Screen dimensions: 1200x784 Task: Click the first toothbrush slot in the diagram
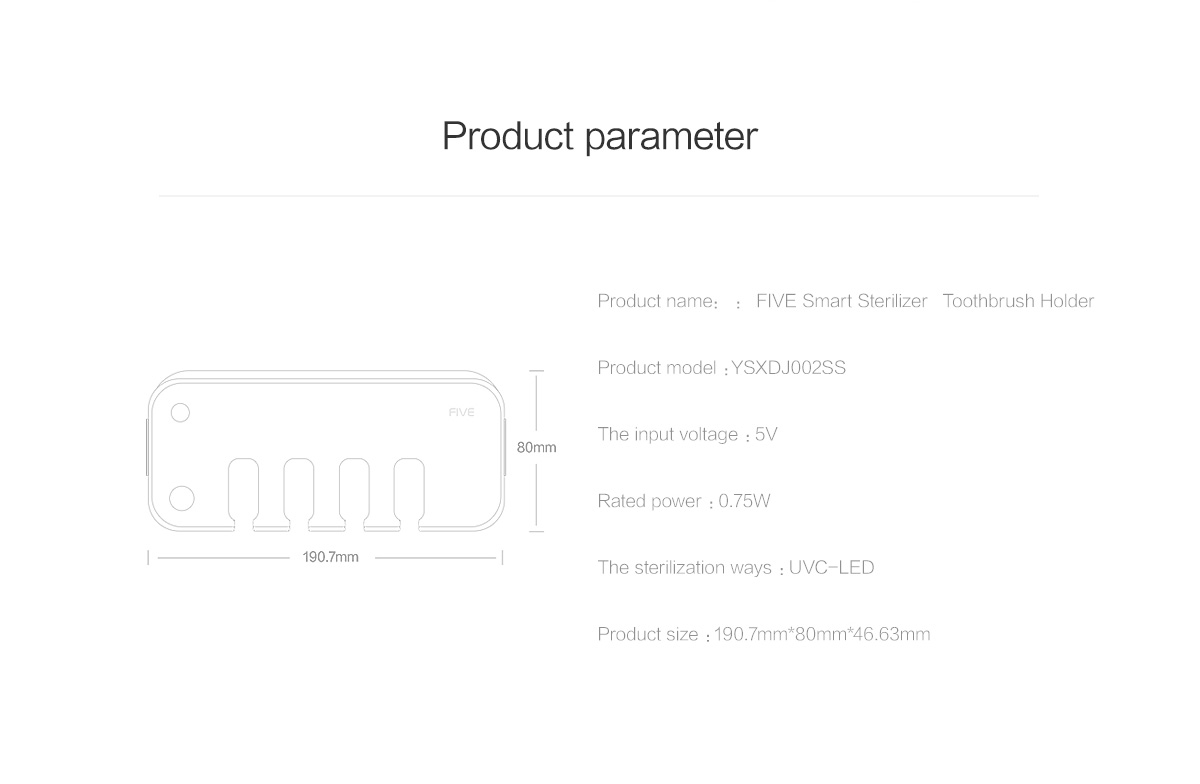[x=244, y=493]
